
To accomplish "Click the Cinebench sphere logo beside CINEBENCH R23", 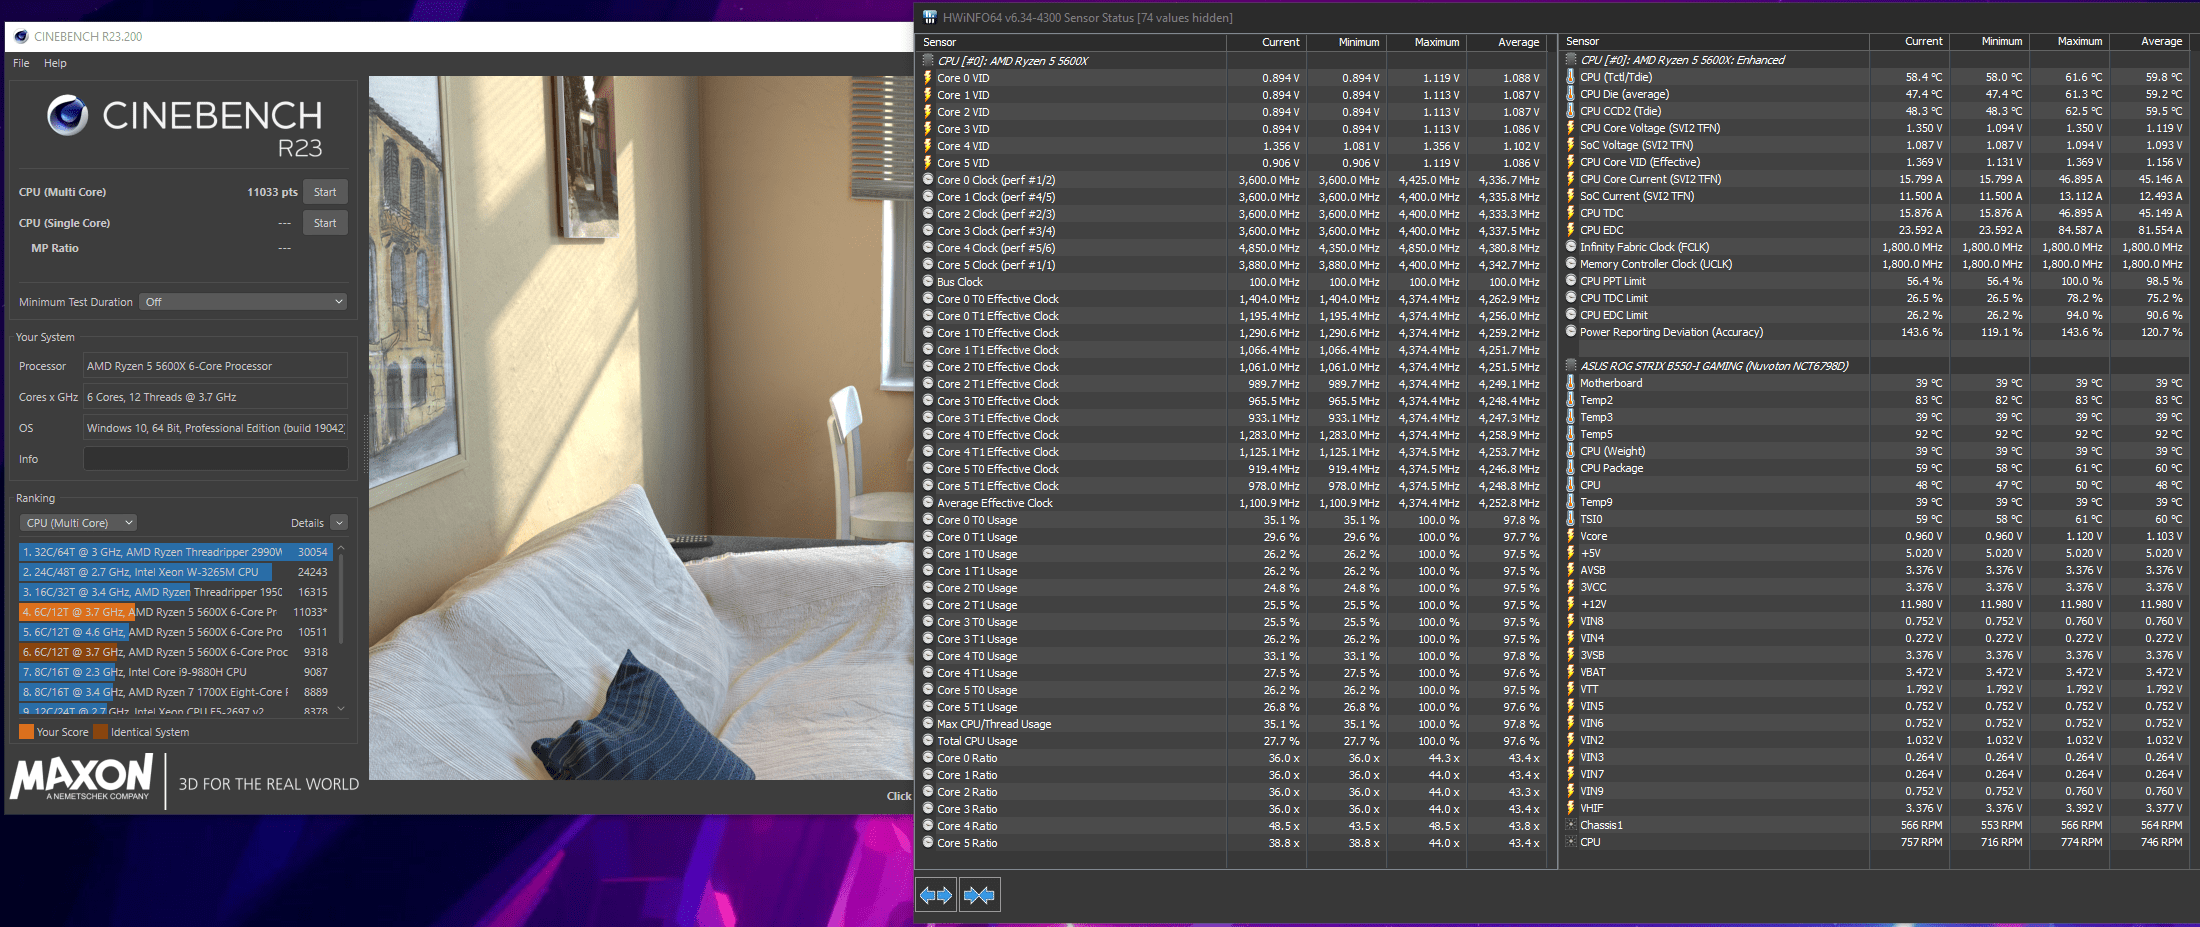I will coord(68,116).
